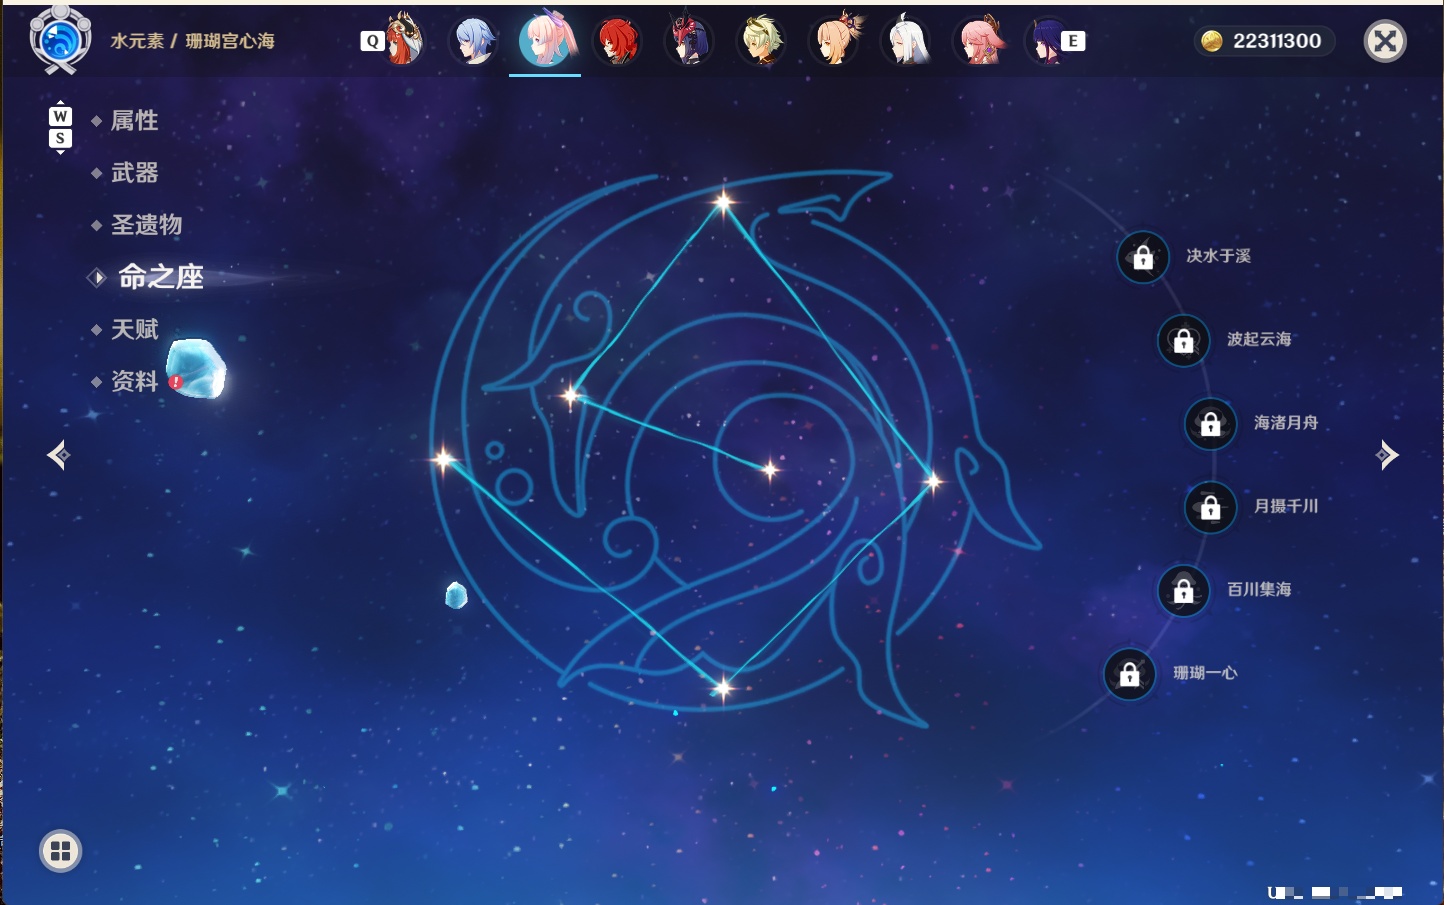Viewport: 1444px width, 905px height.
Task: Go to the previous character with the left arrow
Action: pos(58,455)
